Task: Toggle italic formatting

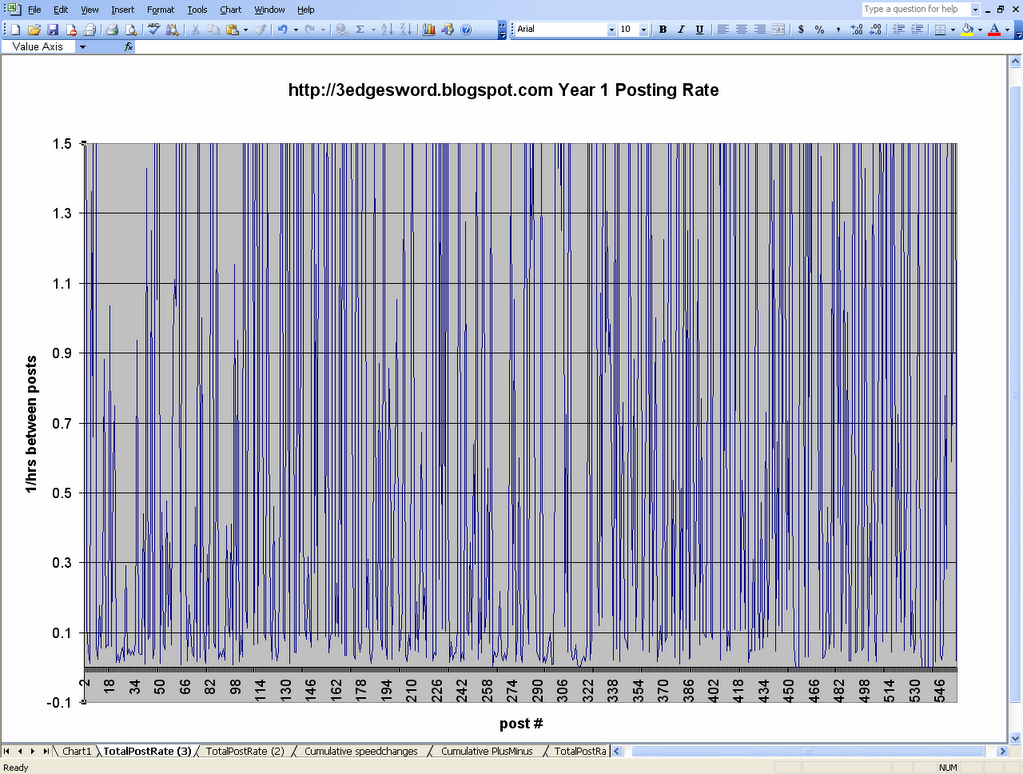Action: click(x=681, y=29)
